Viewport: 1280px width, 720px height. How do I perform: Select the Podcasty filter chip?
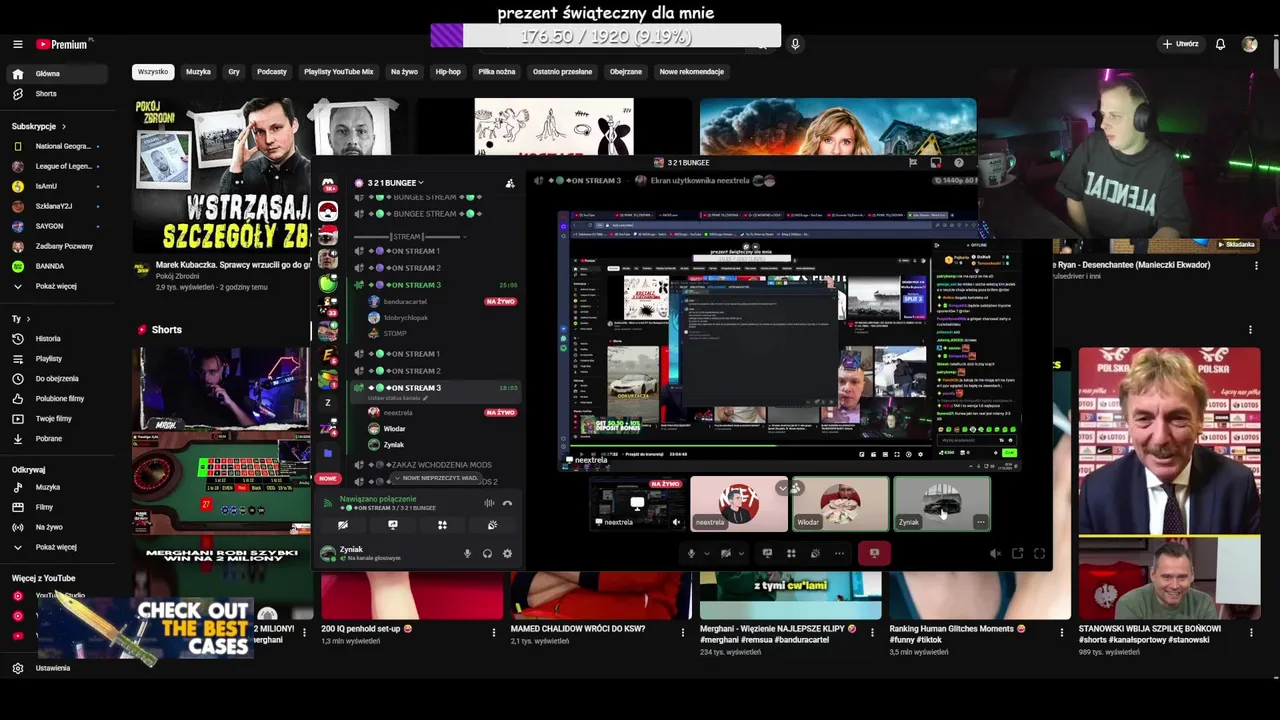point(272,72)
